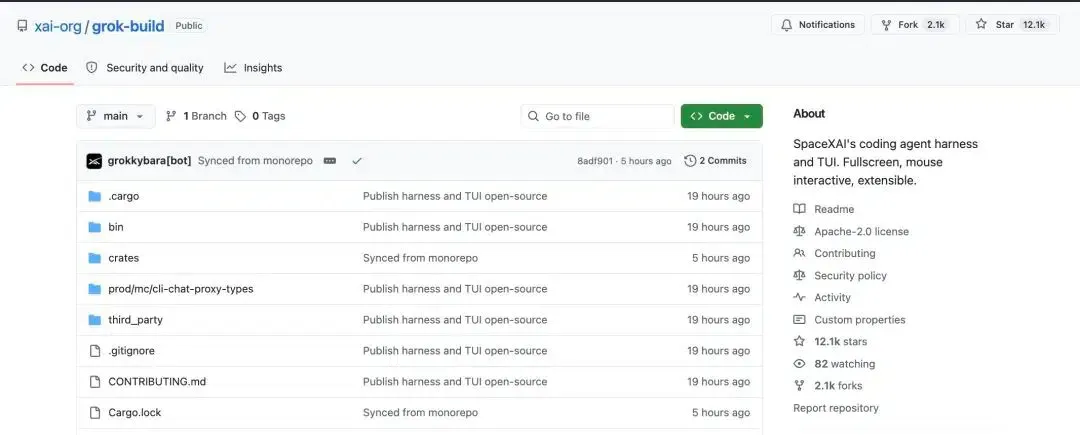
Task: Click the Cargo.lock file icon
Action: pyautogui.click(x=95, y=413)
